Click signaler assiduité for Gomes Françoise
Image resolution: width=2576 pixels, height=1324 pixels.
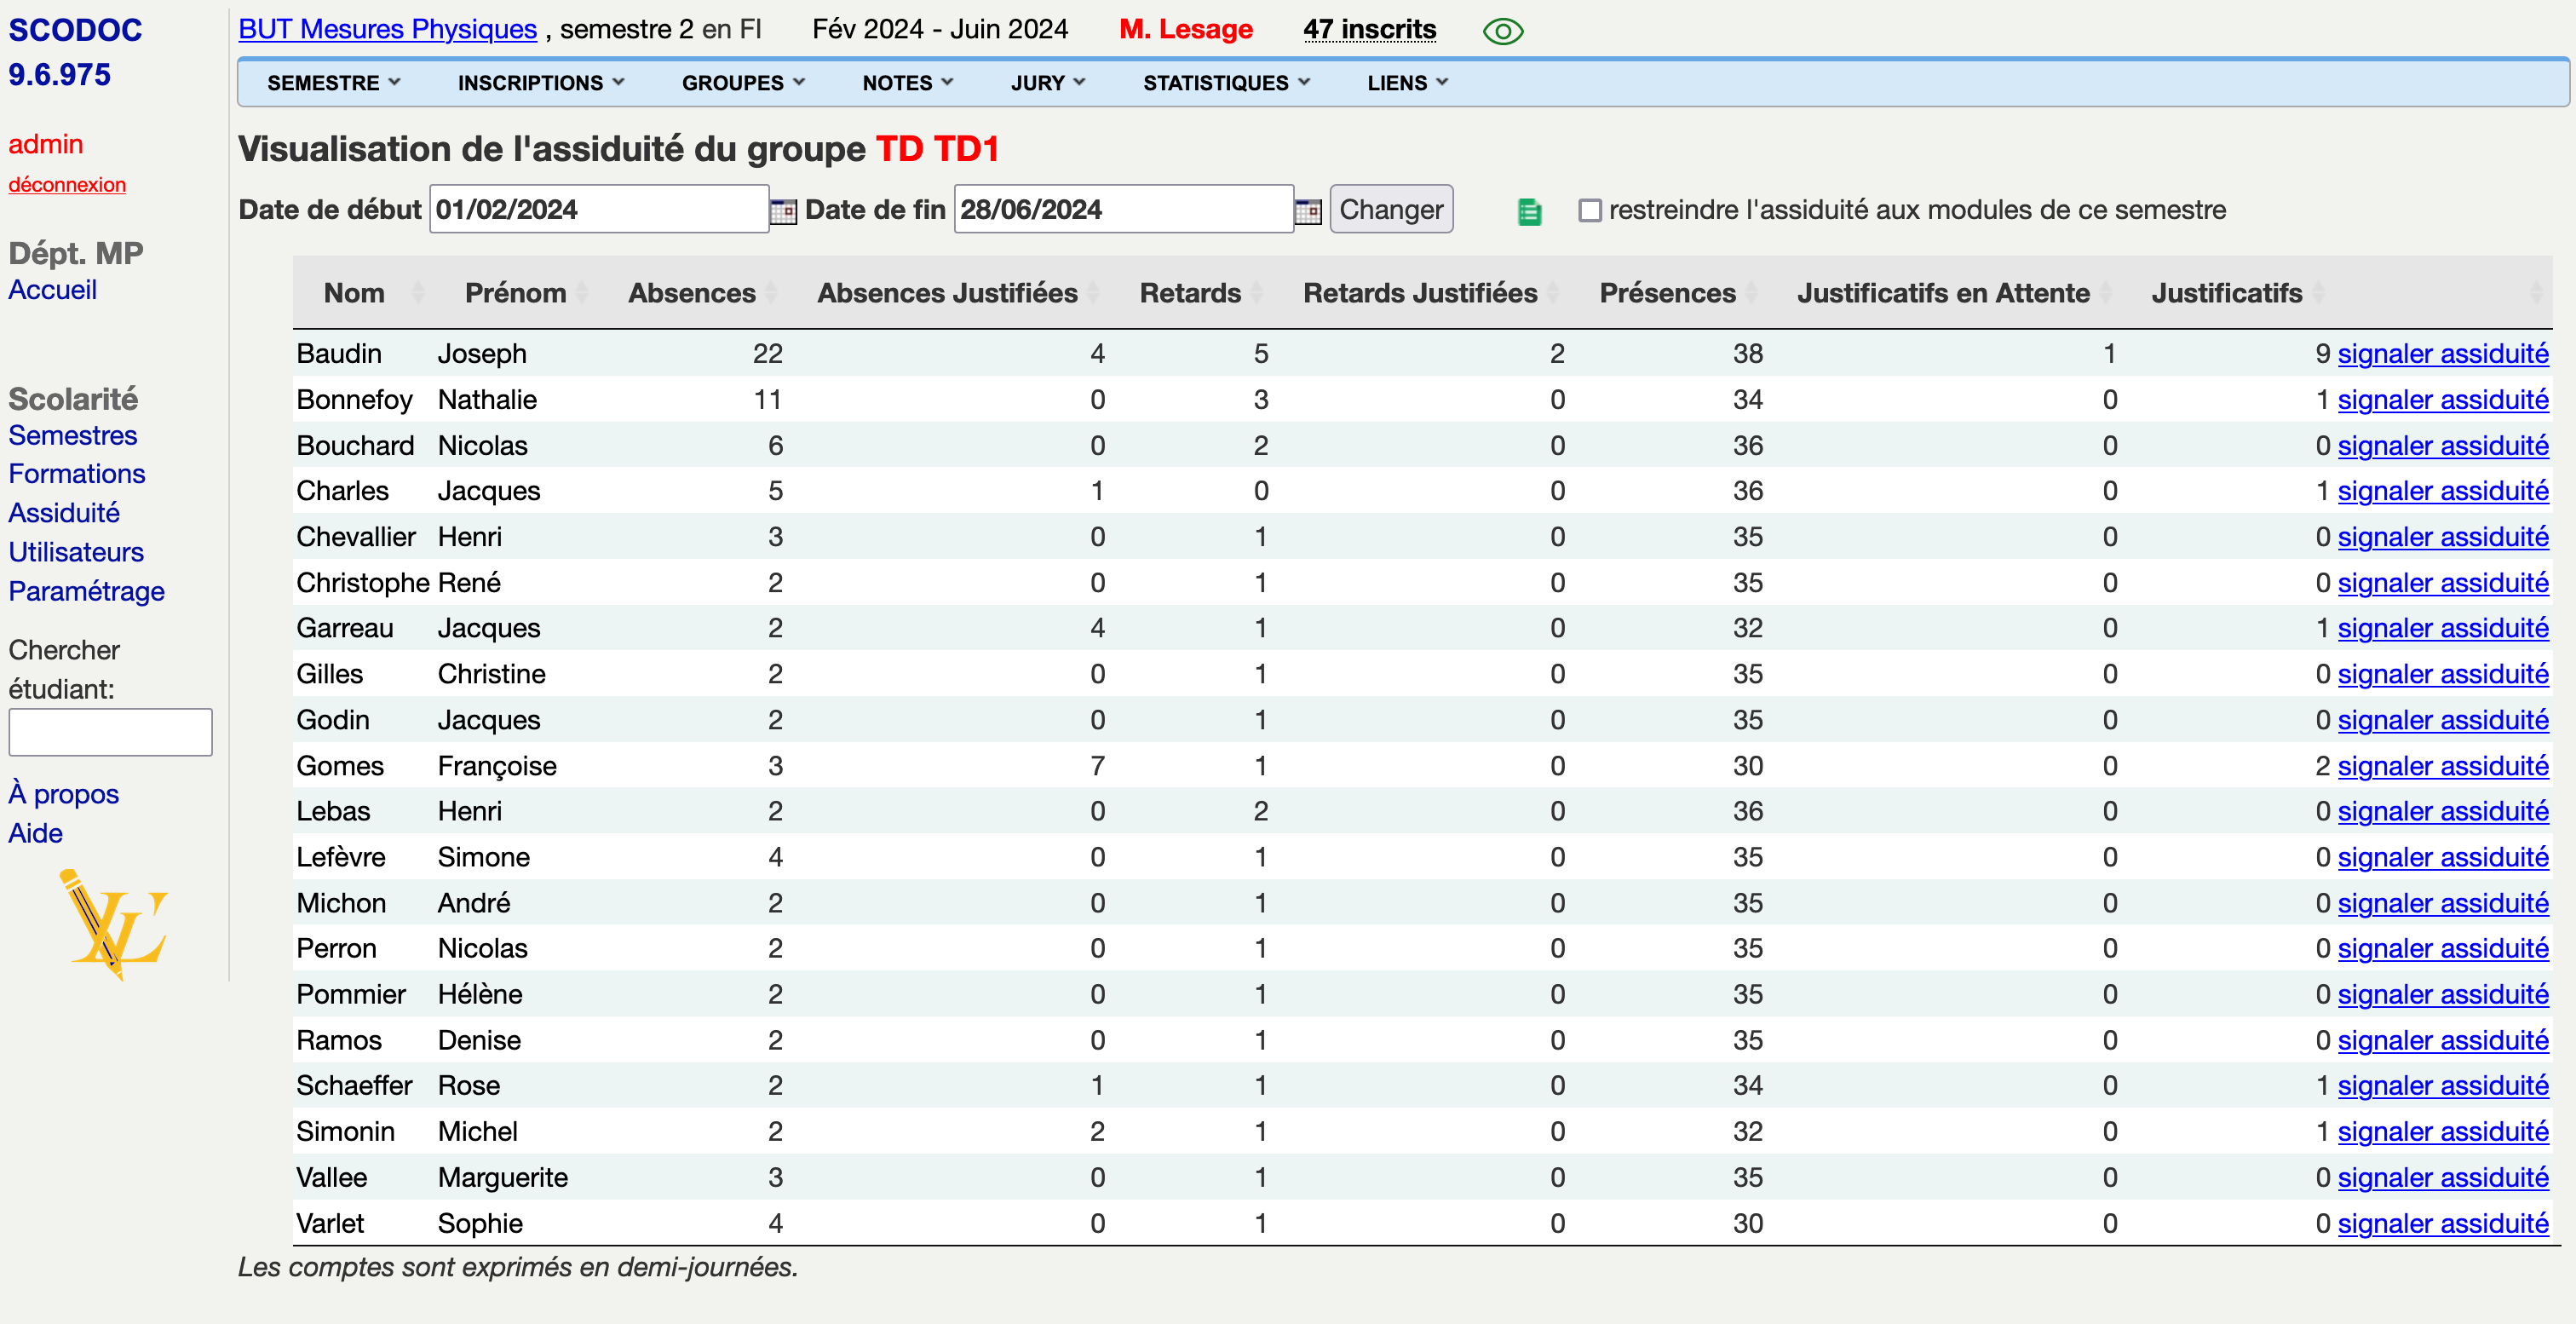click(x=2443, y=766)
